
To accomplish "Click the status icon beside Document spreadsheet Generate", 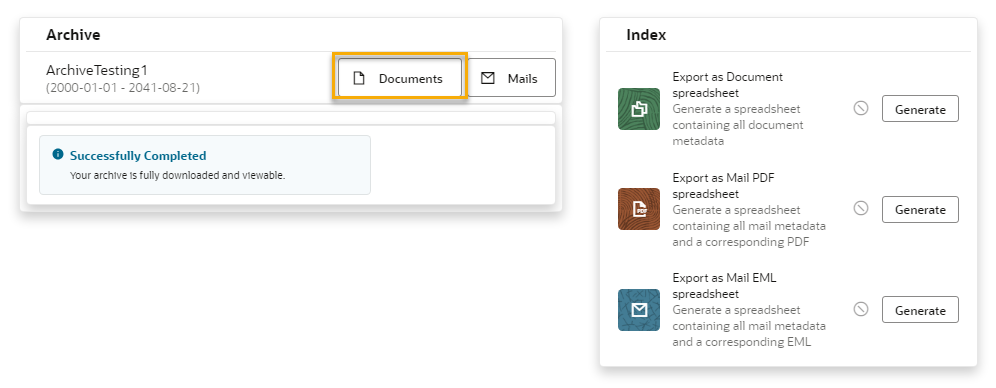I will pyautogui.click(x=861, y=109).
